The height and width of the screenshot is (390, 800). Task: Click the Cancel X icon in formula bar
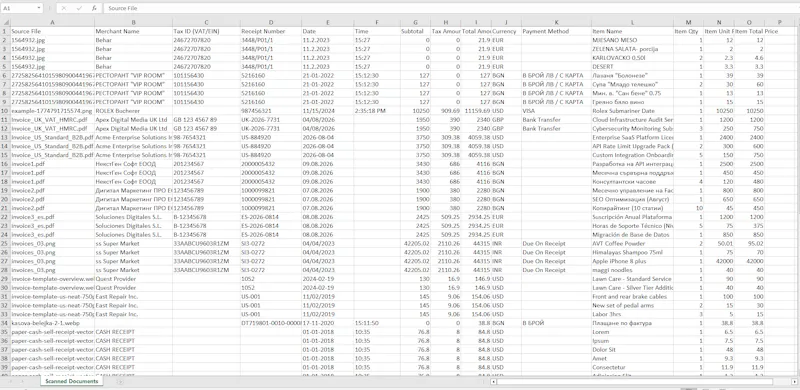pyautogui.click(x=64, y=8)
